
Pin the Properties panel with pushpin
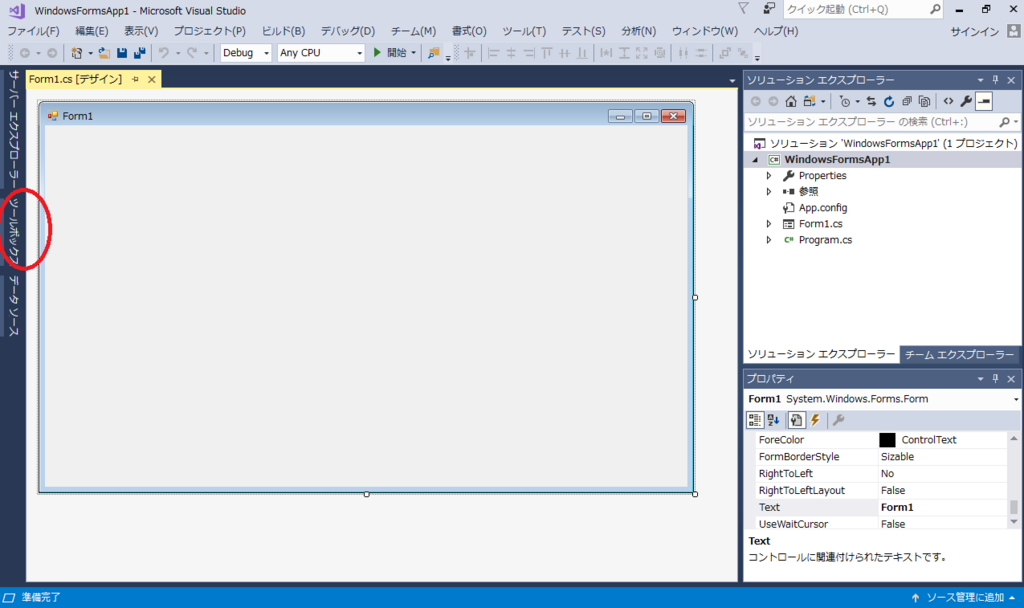click(x=995, y=379)
